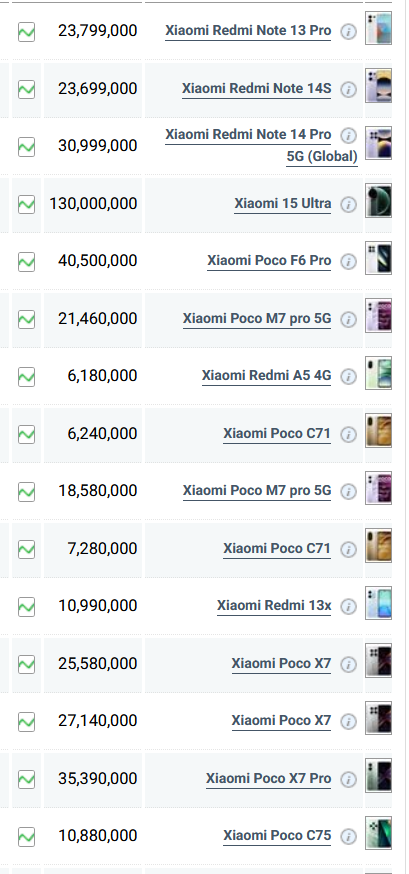409x874 pixels.
Task: Open price chart for Xiaomi Redmi Note 13 Pro
Action: [26, 32]
